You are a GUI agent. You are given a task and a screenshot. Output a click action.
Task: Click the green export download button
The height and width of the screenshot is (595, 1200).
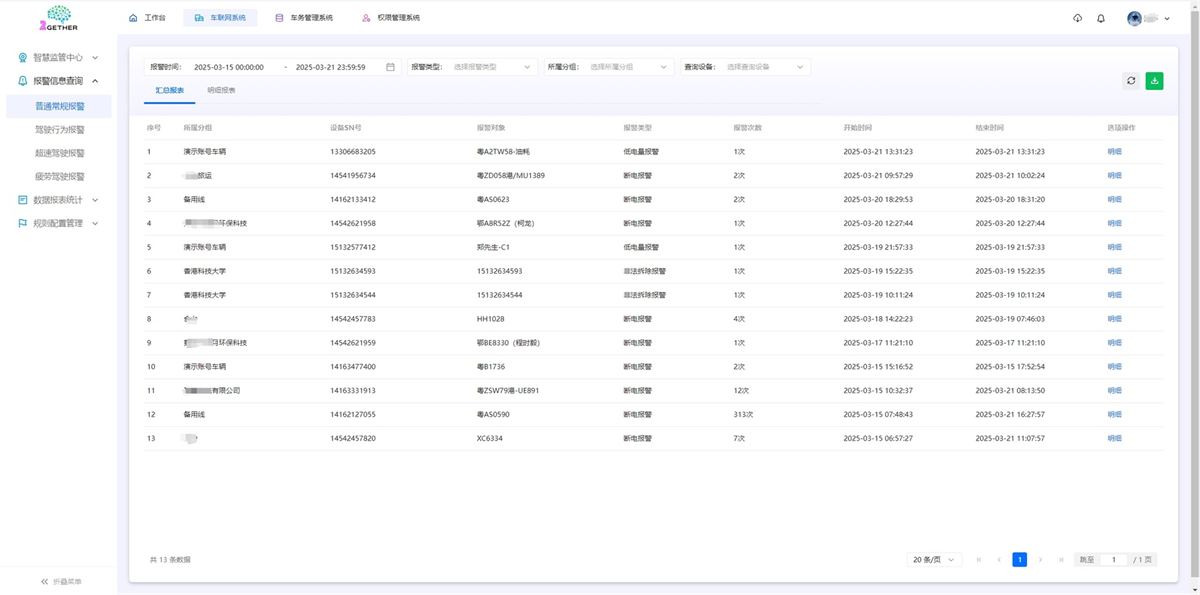point(1154,81)
